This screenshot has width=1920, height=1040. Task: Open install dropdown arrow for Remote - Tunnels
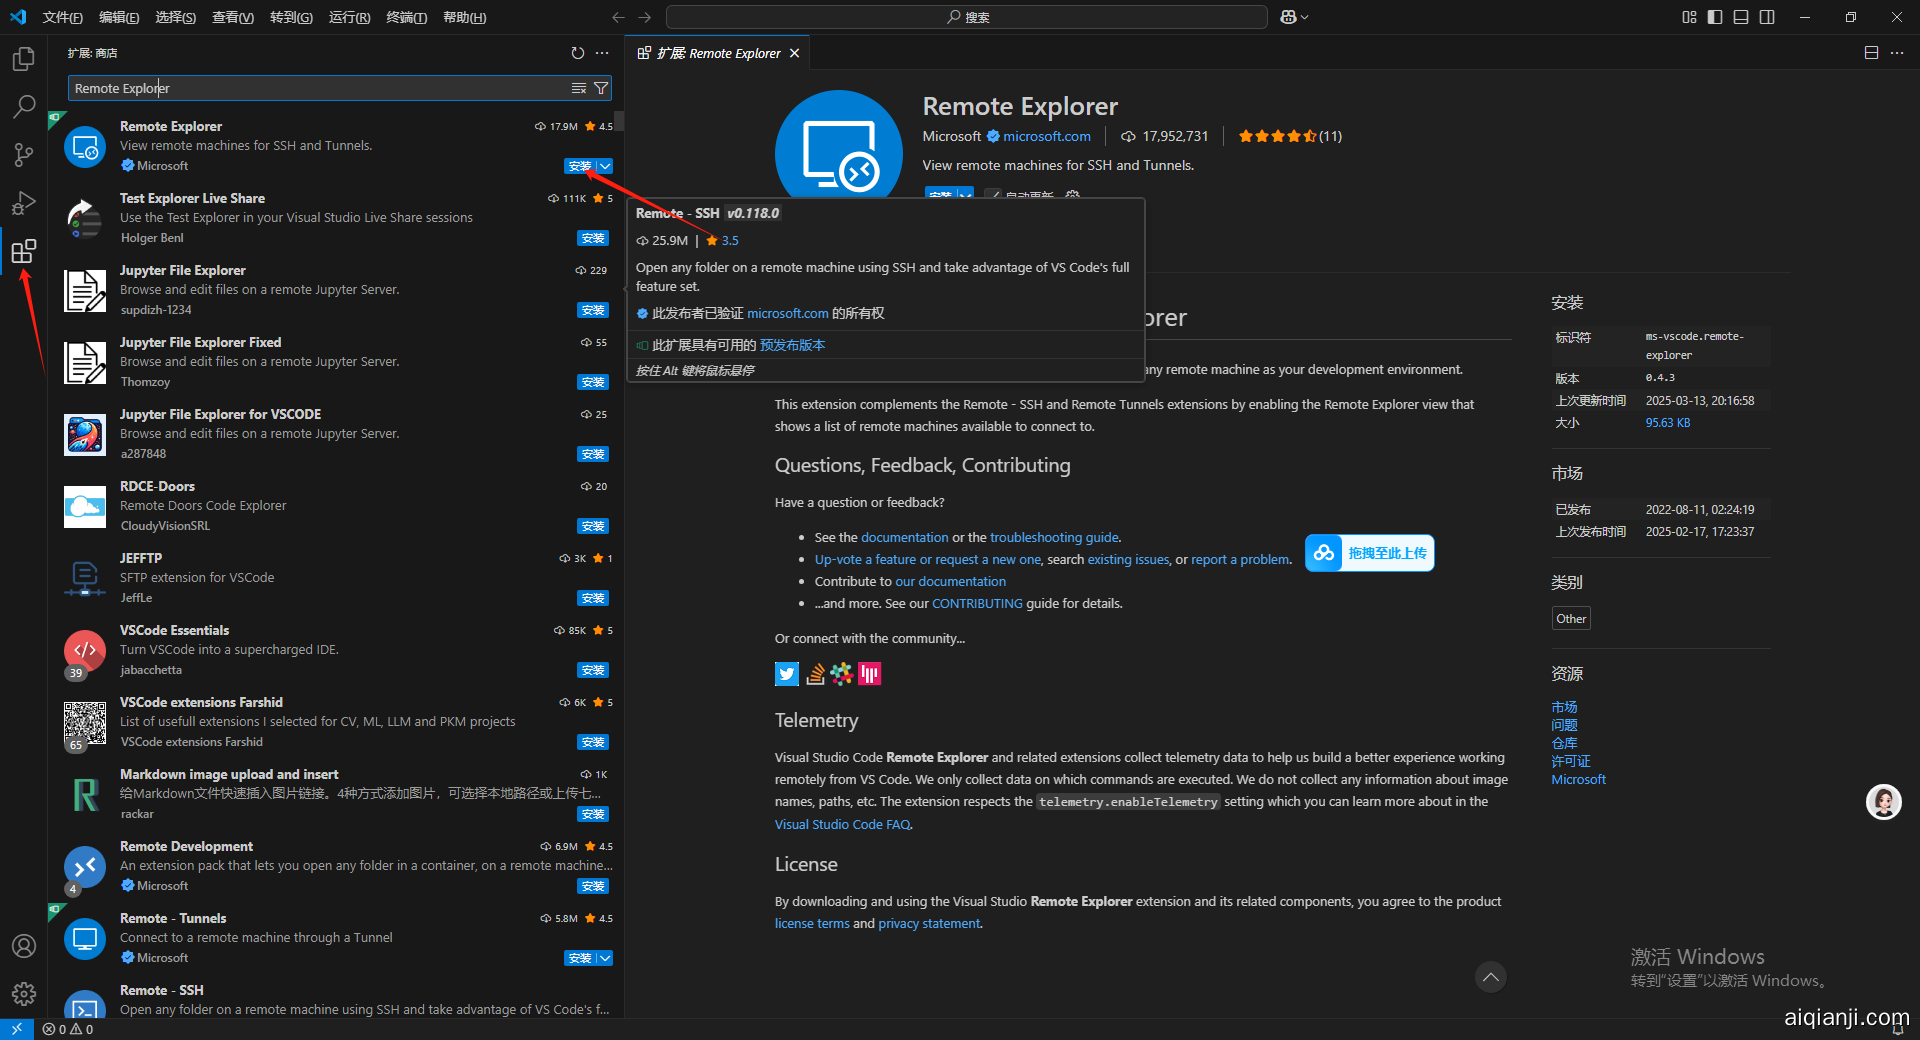point(604,958)
